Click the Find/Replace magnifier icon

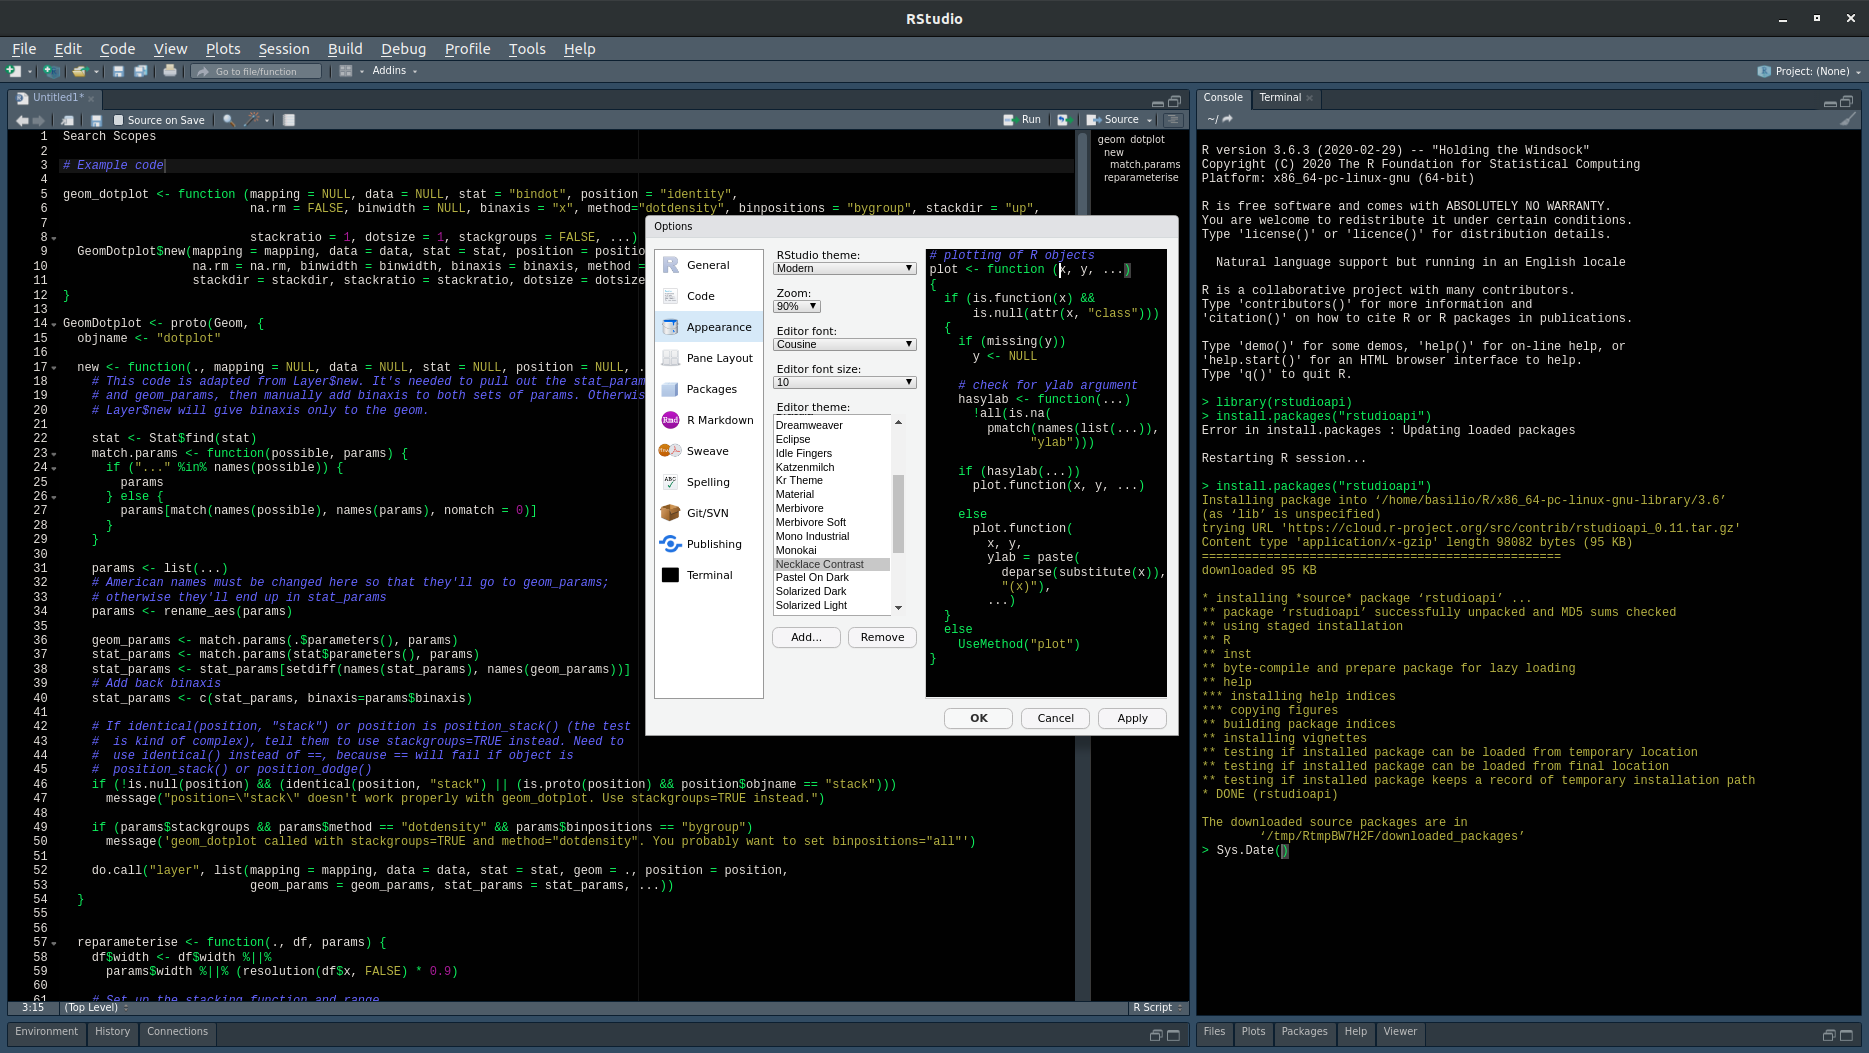coord(229,120)
